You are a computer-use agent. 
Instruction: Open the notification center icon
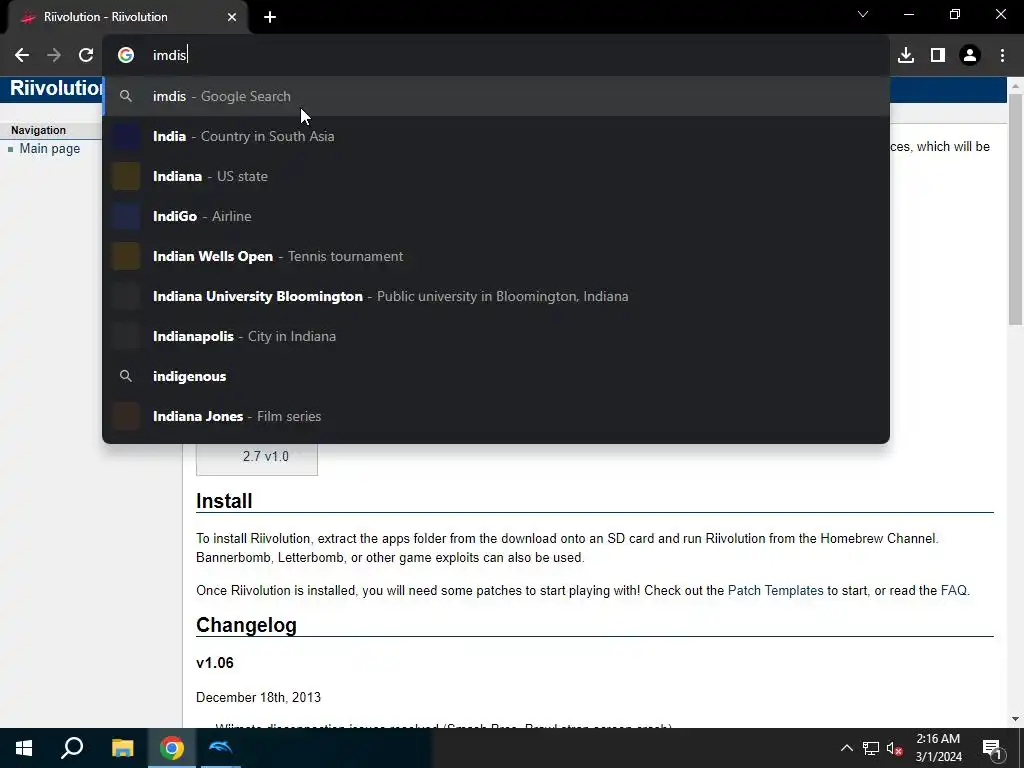[992, 749]
